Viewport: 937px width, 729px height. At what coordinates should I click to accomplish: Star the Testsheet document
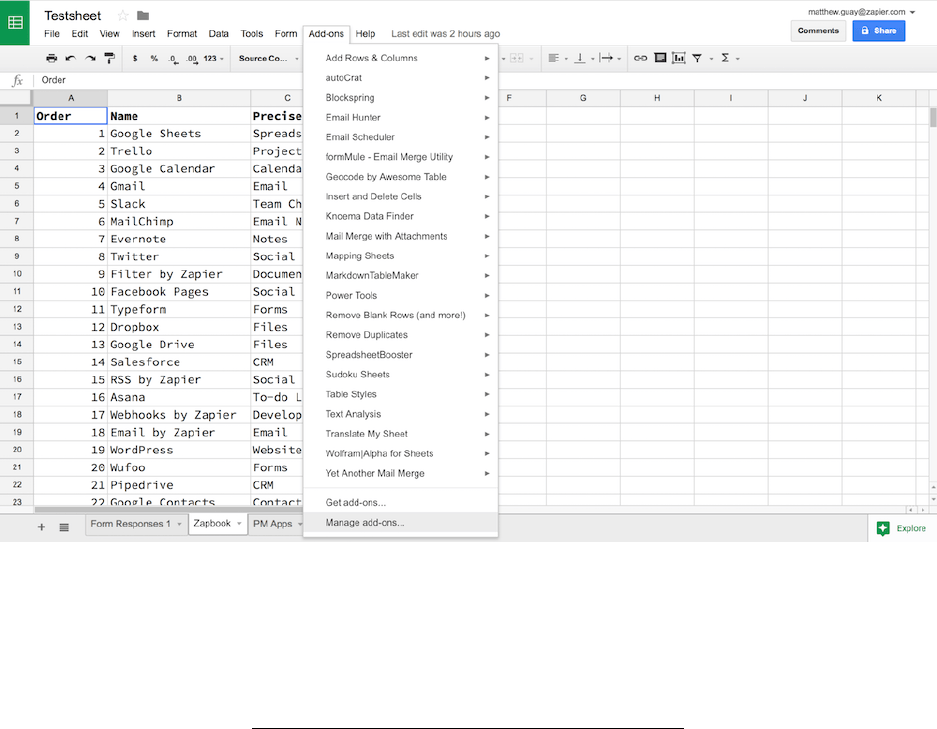click(123, 16)
